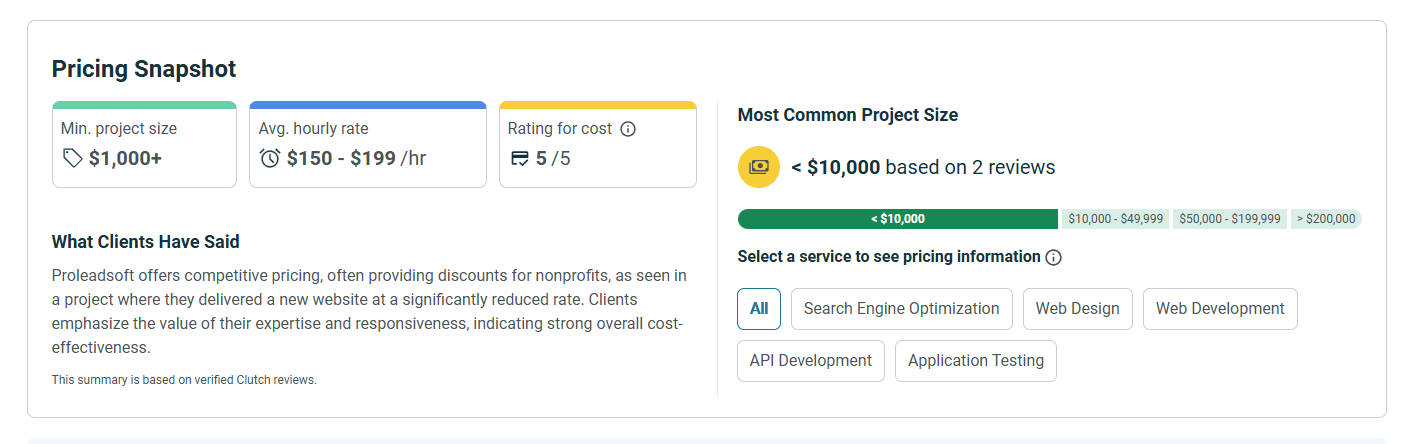Click the $50,000 - $199,999 bar segment
The height and width of the screenshot is (444, 1427).
click(x=1229, y=219)
